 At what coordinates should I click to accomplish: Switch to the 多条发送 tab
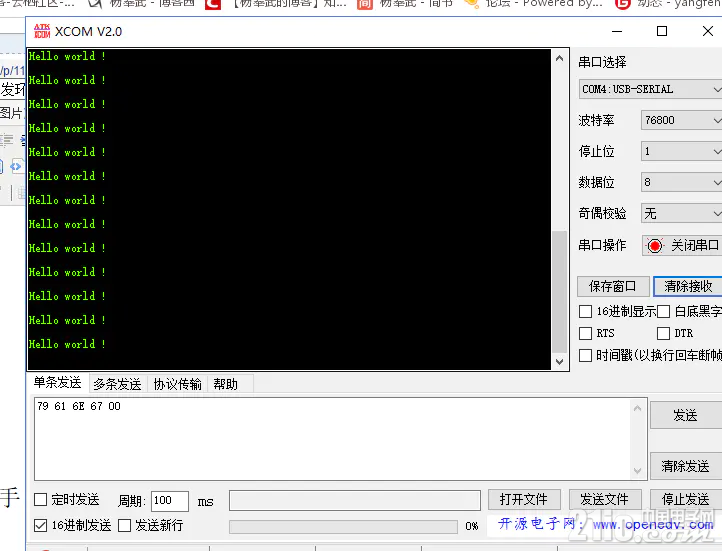point(117,384)
